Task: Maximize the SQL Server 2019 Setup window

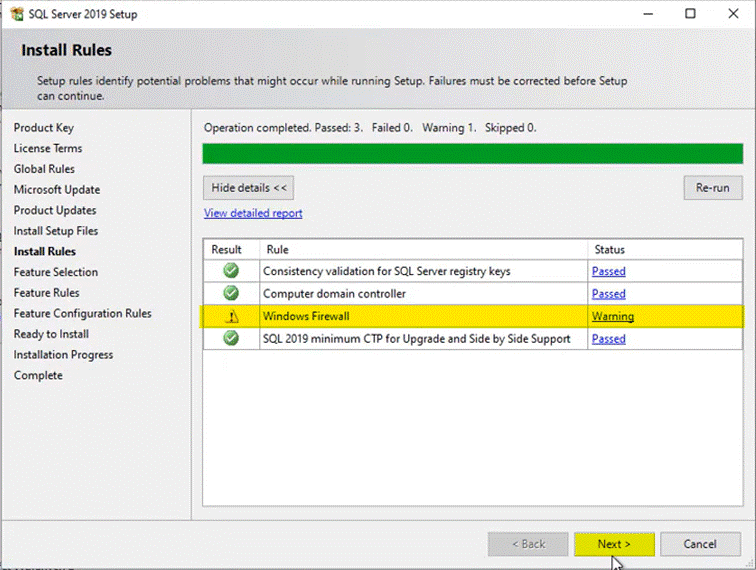Action: pos(690,14)
